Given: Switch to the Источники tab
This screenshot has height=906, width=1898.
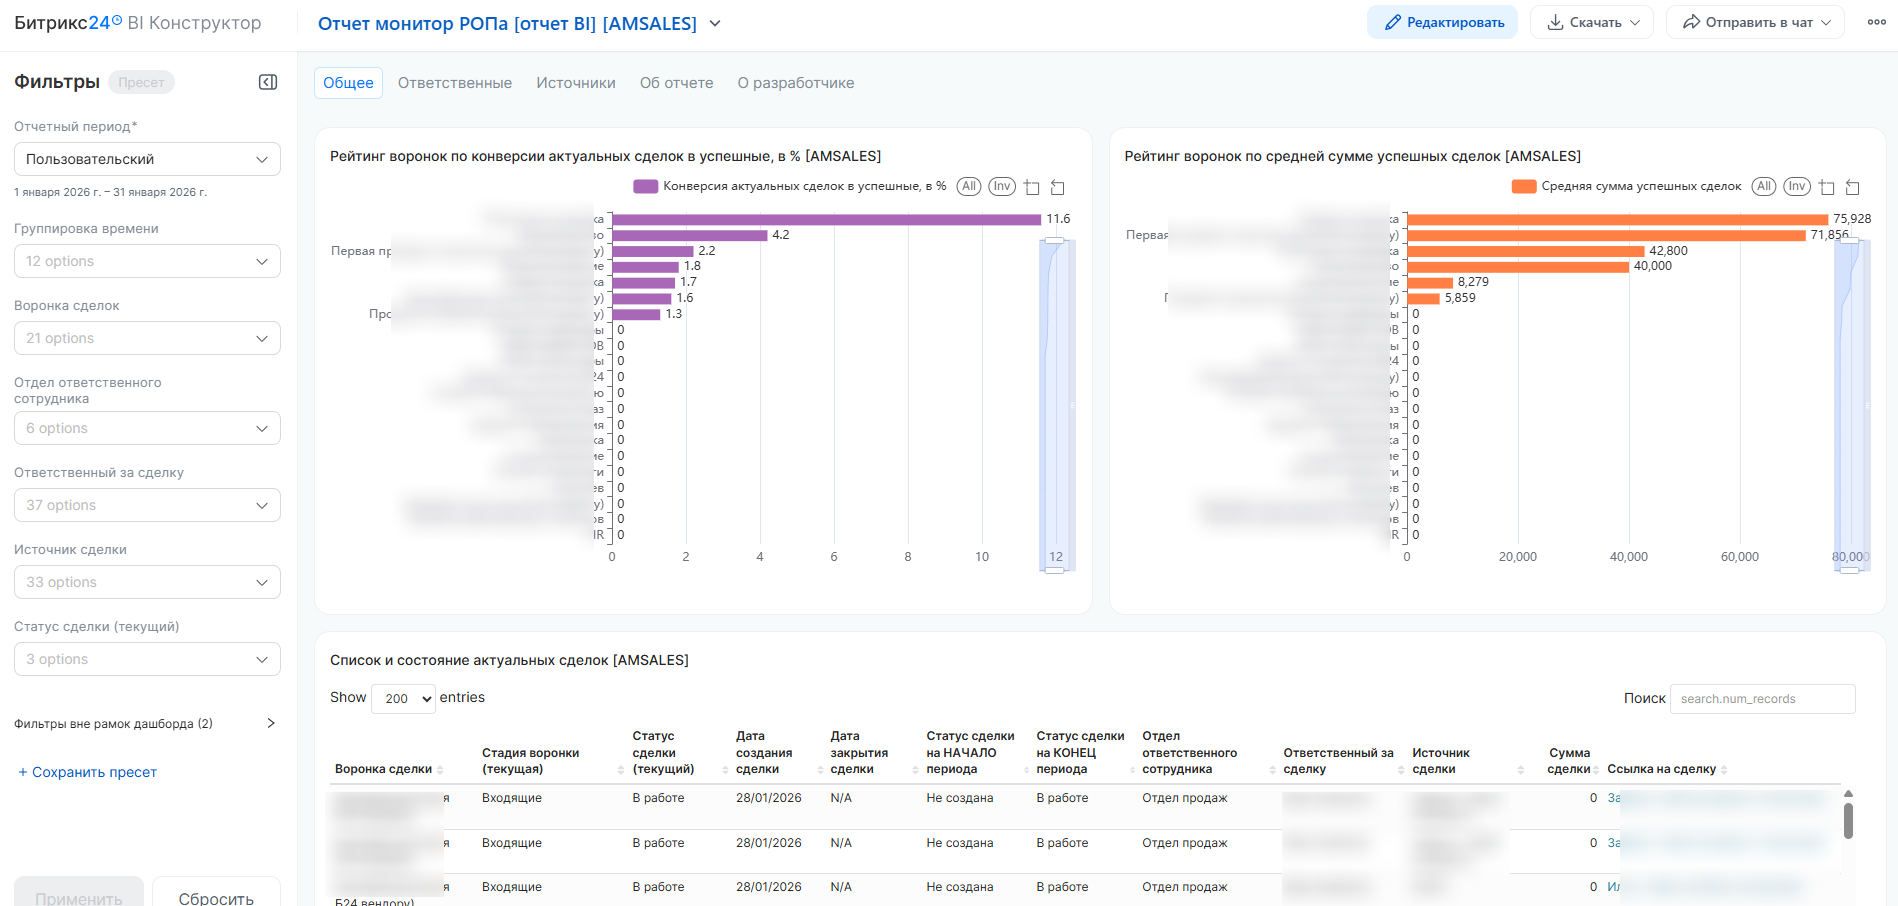Looking at the screenshot, I should point(575,83).
